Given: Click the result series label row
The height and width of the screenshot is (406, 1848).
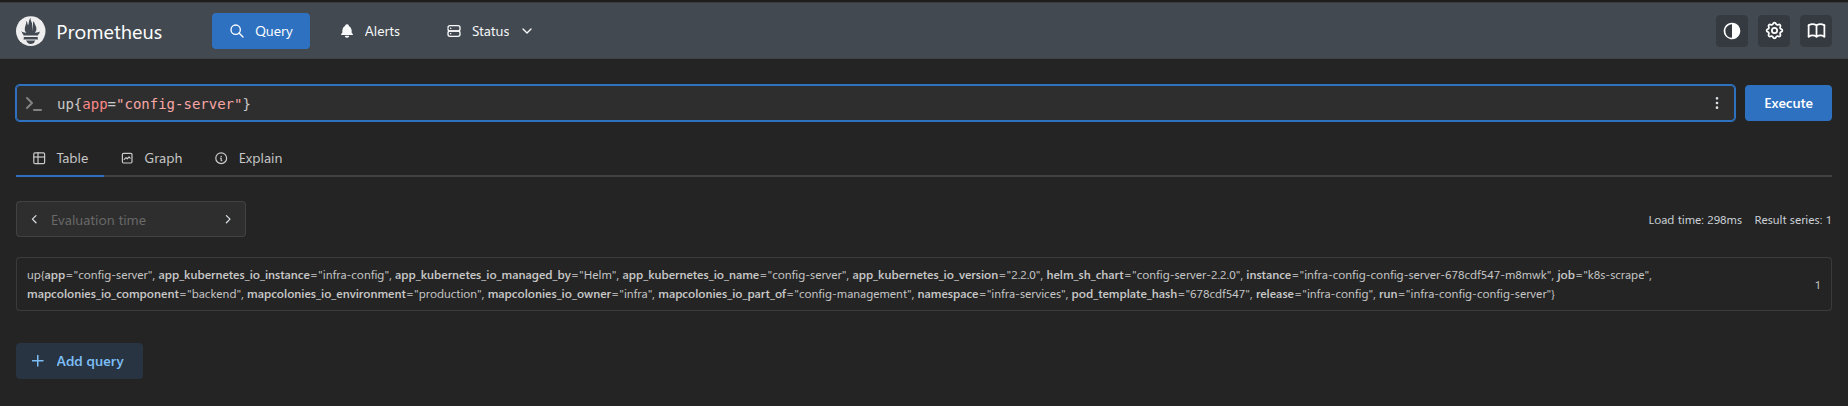Looking at the screenshot, I should click(x=841, y=284).
